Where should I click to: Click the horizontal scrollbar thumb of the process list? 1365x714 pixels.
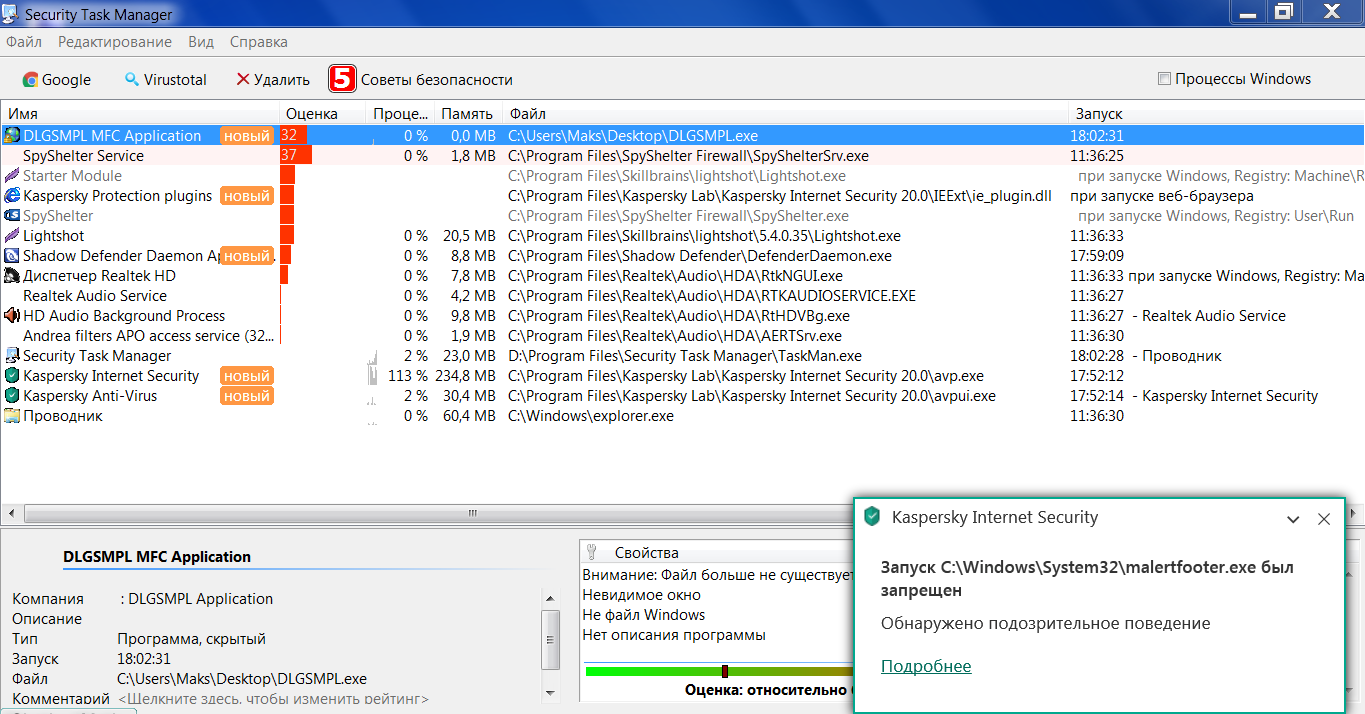click(475, 514)
